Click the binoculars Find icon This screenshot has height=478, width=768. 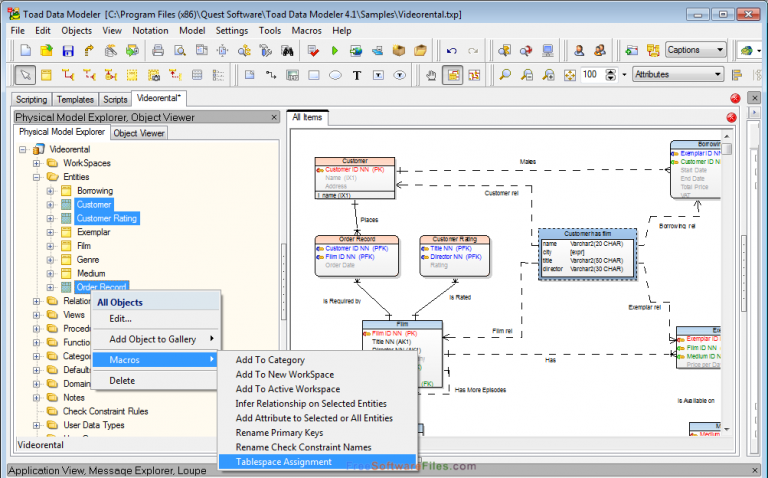pos(287,50)
